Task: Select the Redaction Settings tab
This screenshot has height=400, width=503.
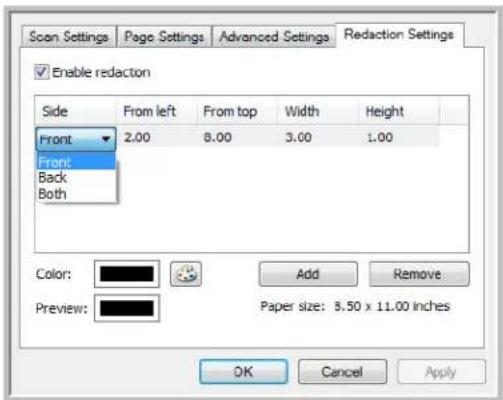Action: click(399, 34)
